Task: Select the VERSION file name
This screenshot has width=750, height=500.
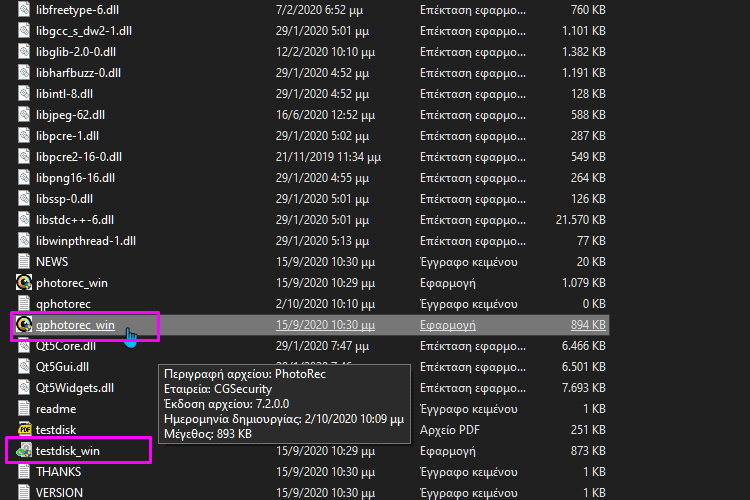Action: (59, 492)
